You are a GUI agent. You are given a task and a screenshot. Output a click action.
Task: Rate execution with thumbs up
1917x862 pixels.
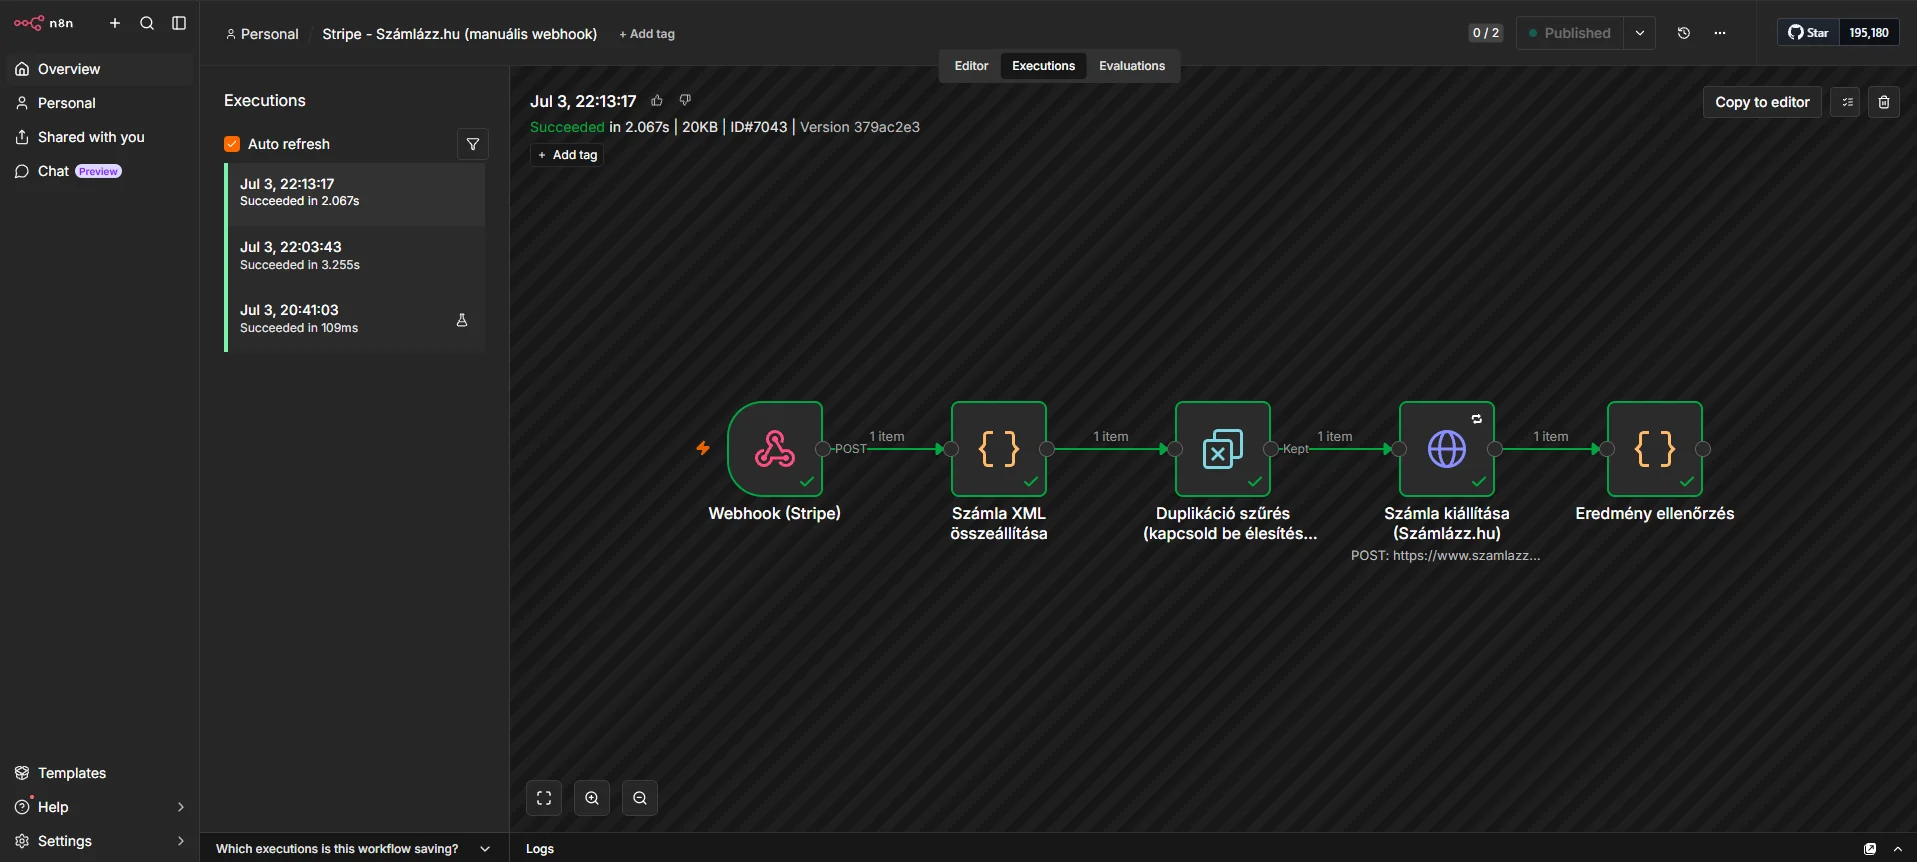click(657, 100)
